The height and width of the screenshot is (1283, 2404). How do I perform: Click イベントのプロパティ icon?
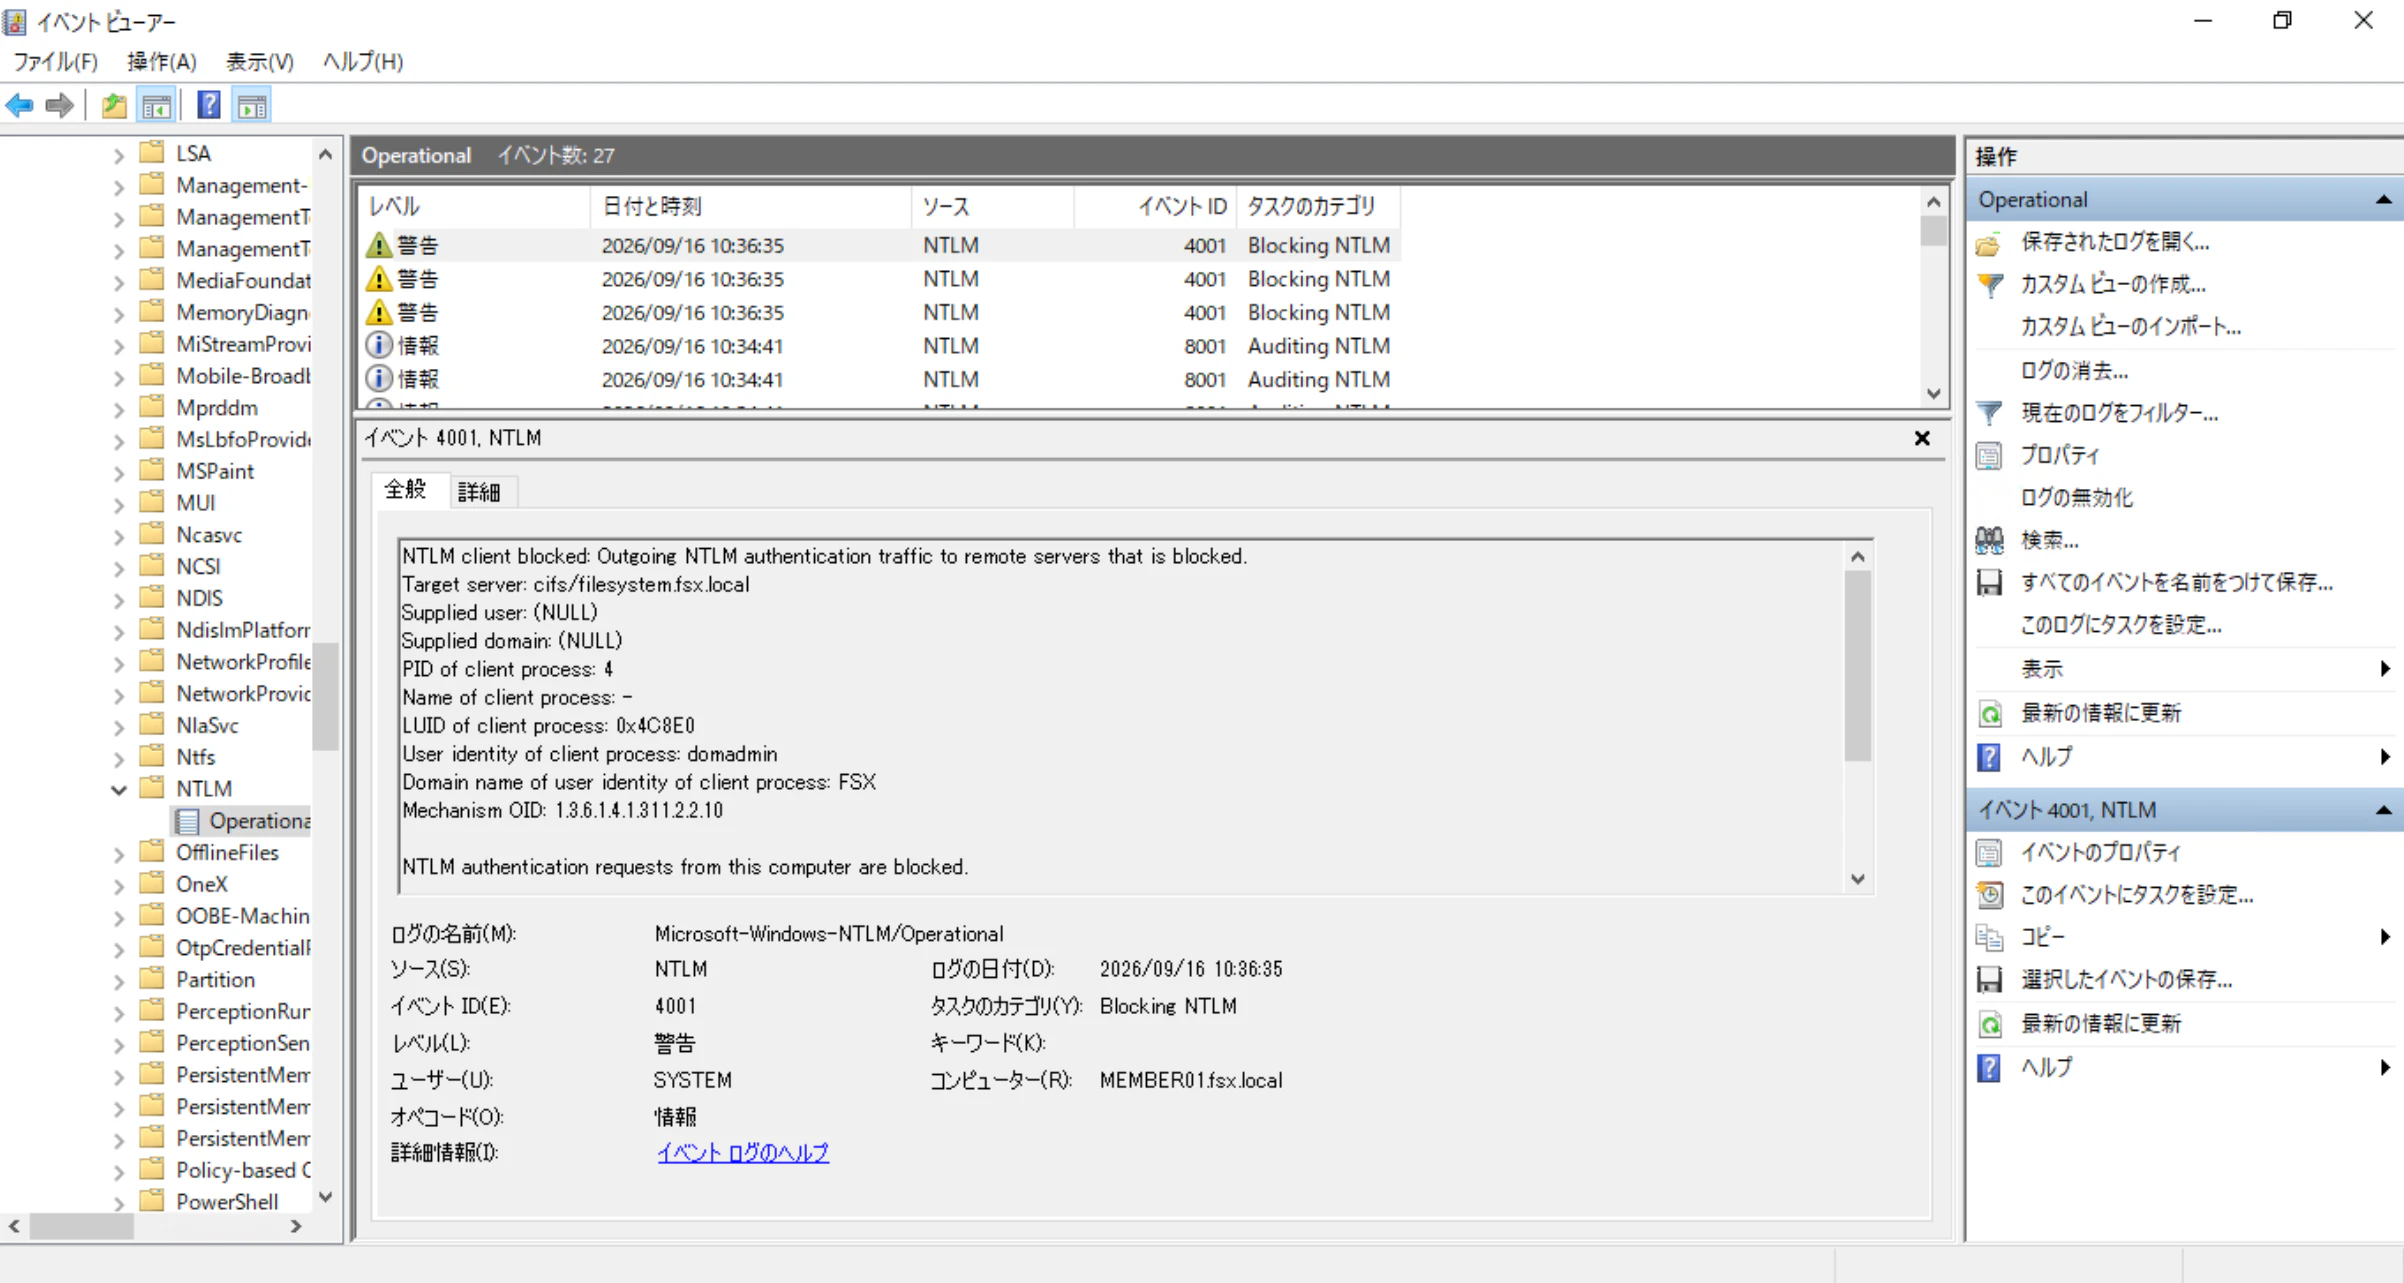pyautogui.click(x=1989, y=853)
